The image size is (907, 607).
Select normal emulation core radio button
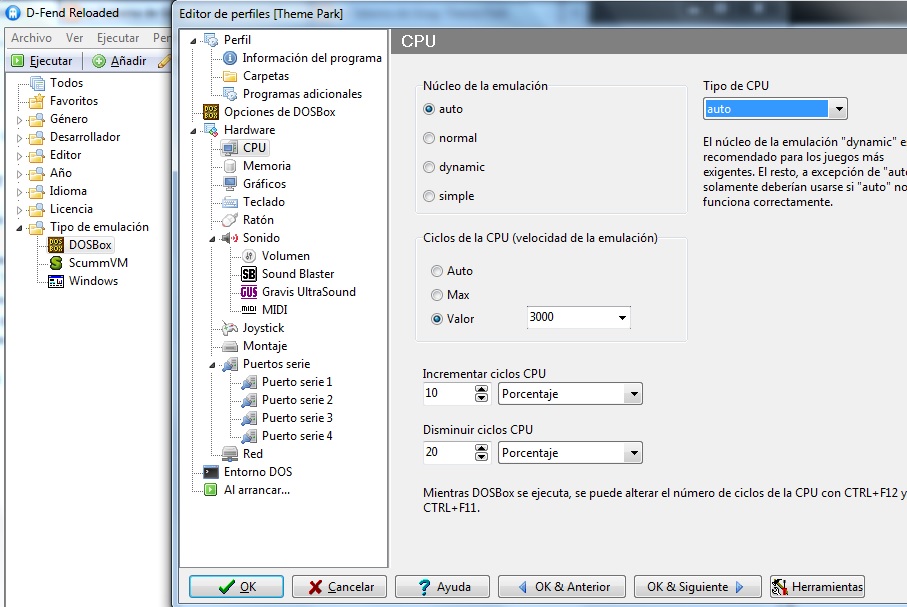[x=429, y=138]
